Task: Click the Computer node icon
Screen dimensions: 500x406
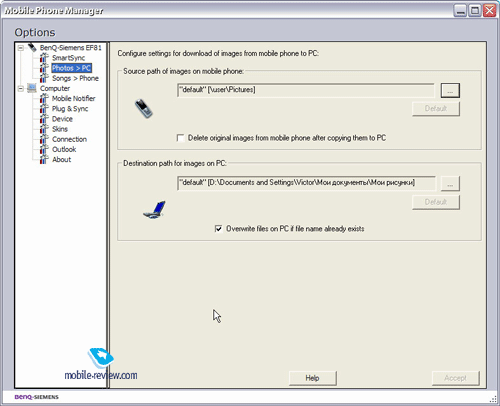Action: pyautogui.click(x=32, y=88)
